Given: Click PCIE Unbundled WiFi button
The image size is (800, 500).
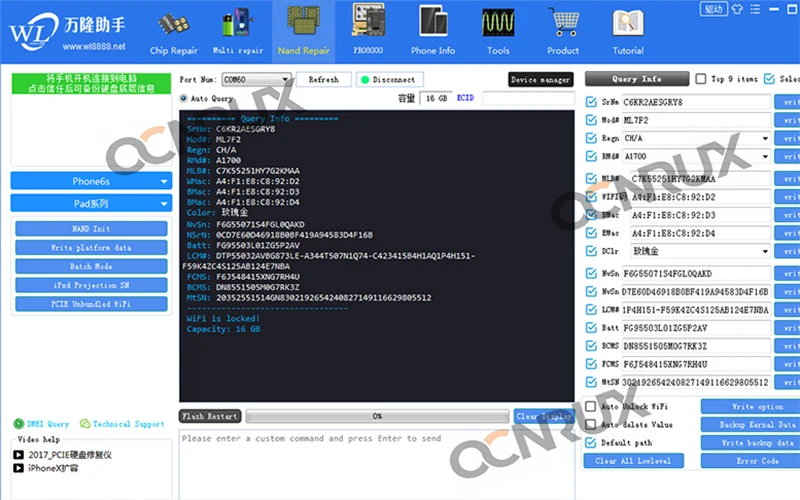Looking at the screenshot, I should [91, 304].
